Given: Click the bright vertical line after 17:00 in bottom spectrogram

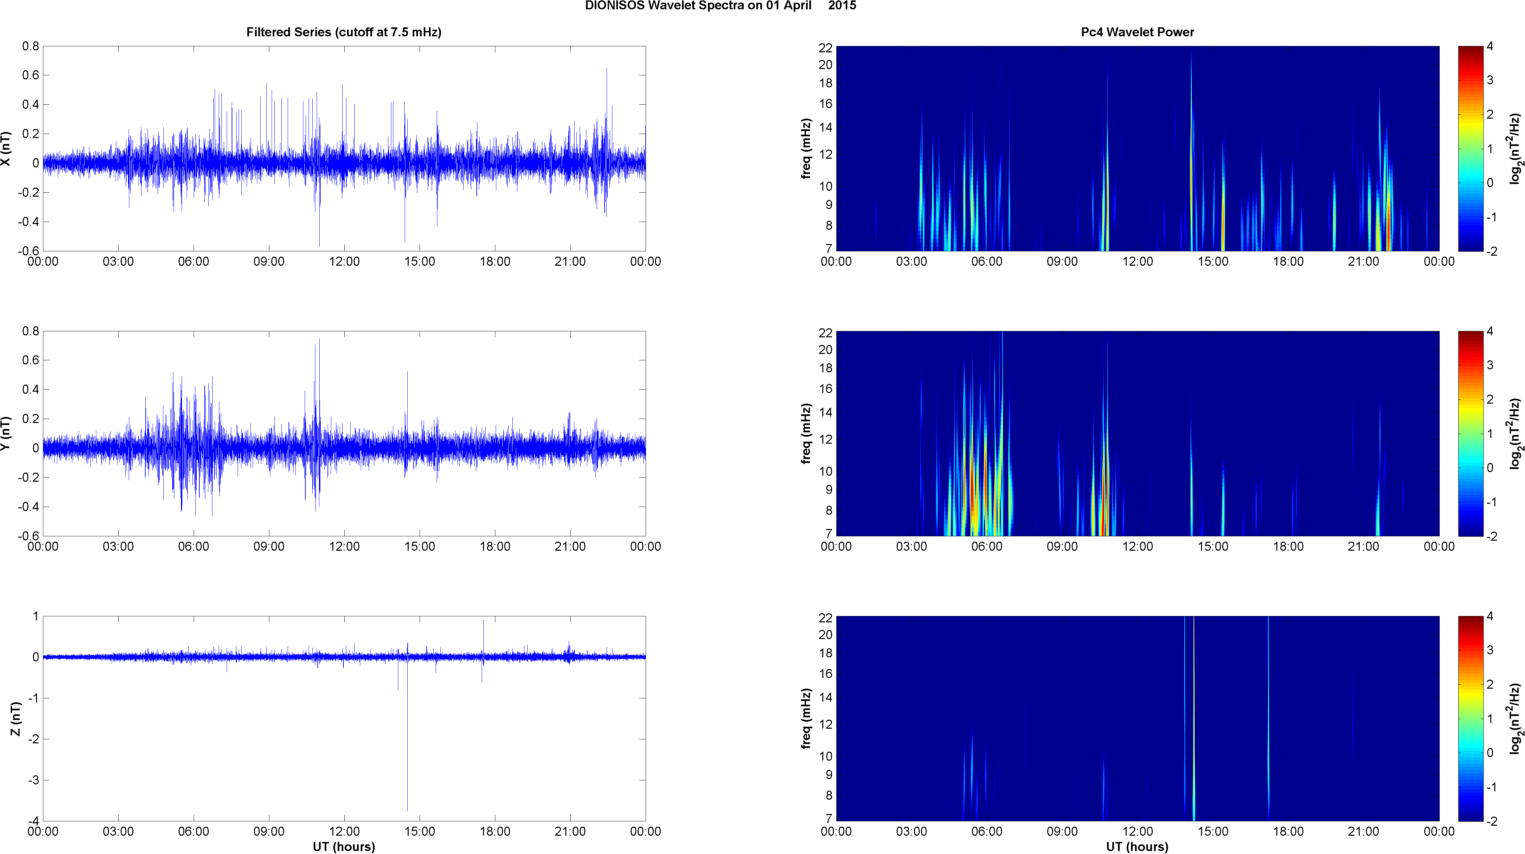Looking at the screenshot, I should tap(1268, 719).
